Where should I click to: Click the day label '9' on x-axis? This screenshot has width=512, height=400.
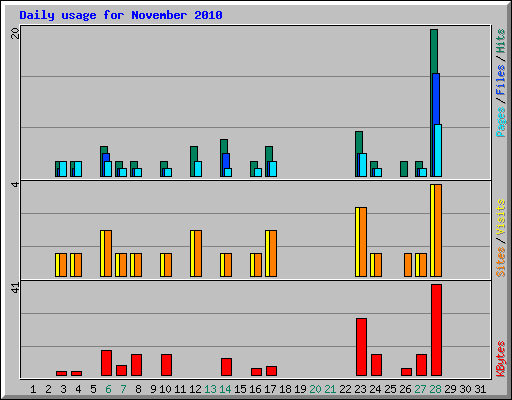pyautogui.click(x=153, y=389)
